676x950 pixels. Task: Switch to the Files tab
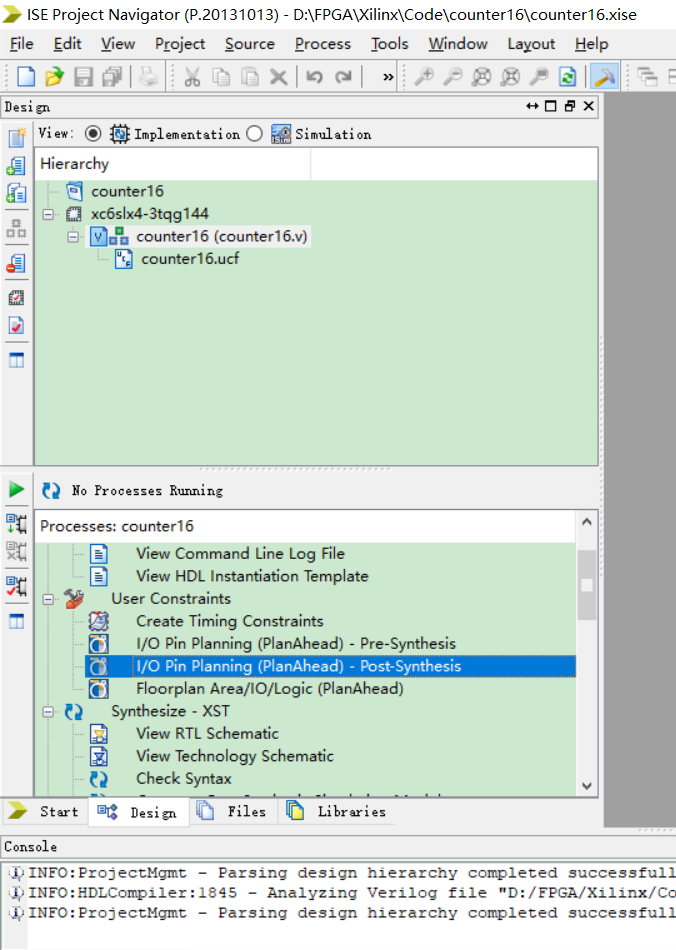233,812
